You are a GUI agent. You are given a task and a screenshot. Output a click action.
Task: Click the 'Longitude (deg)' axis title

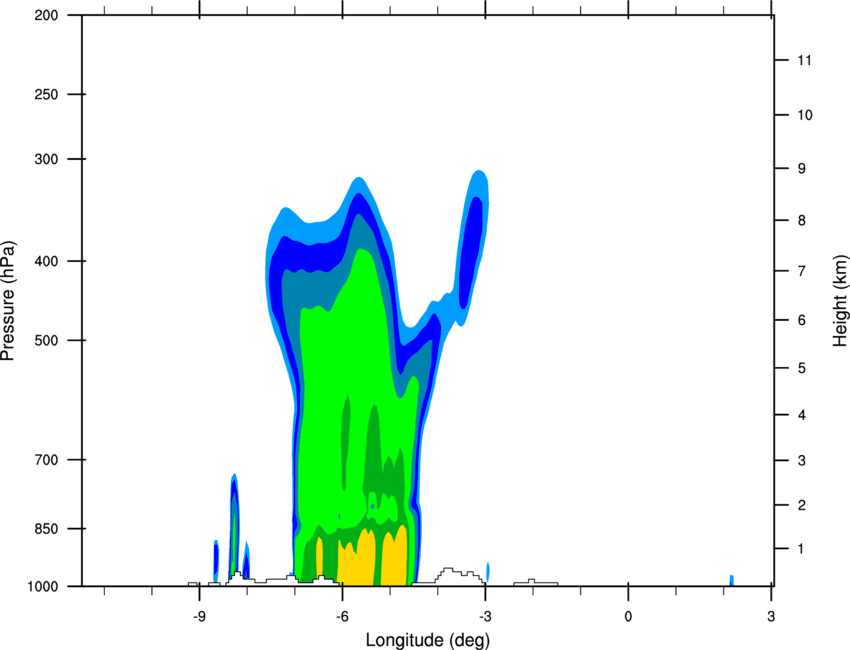(428, 640)
